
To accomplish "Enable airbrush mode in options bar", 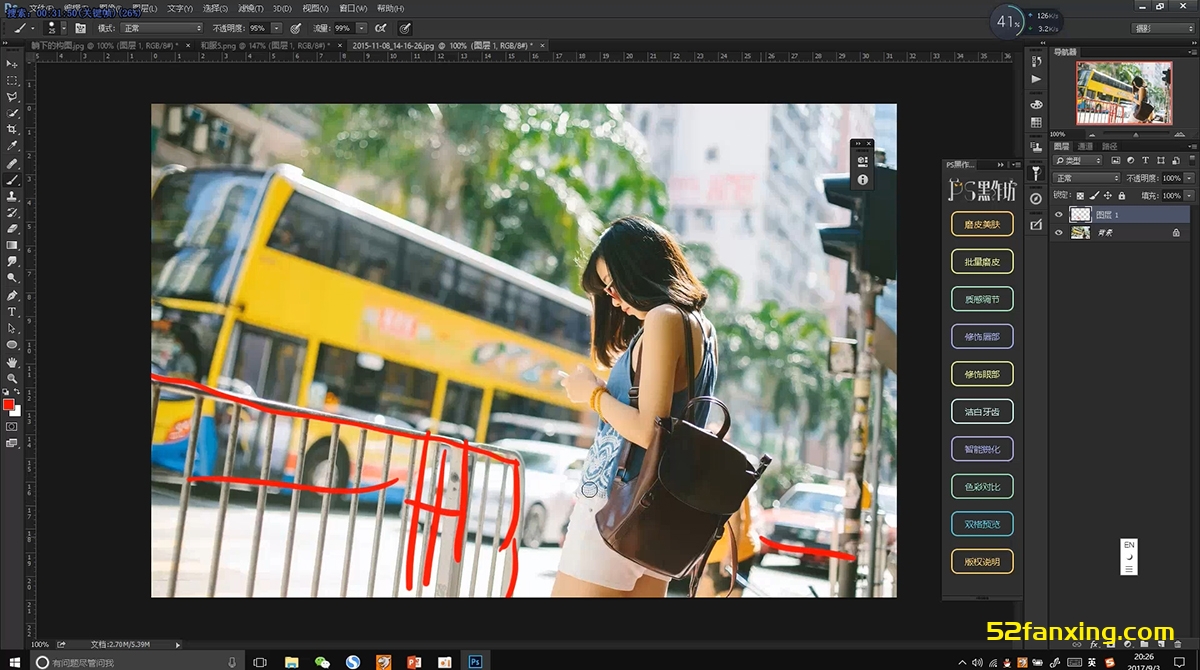I will [381, 28].
